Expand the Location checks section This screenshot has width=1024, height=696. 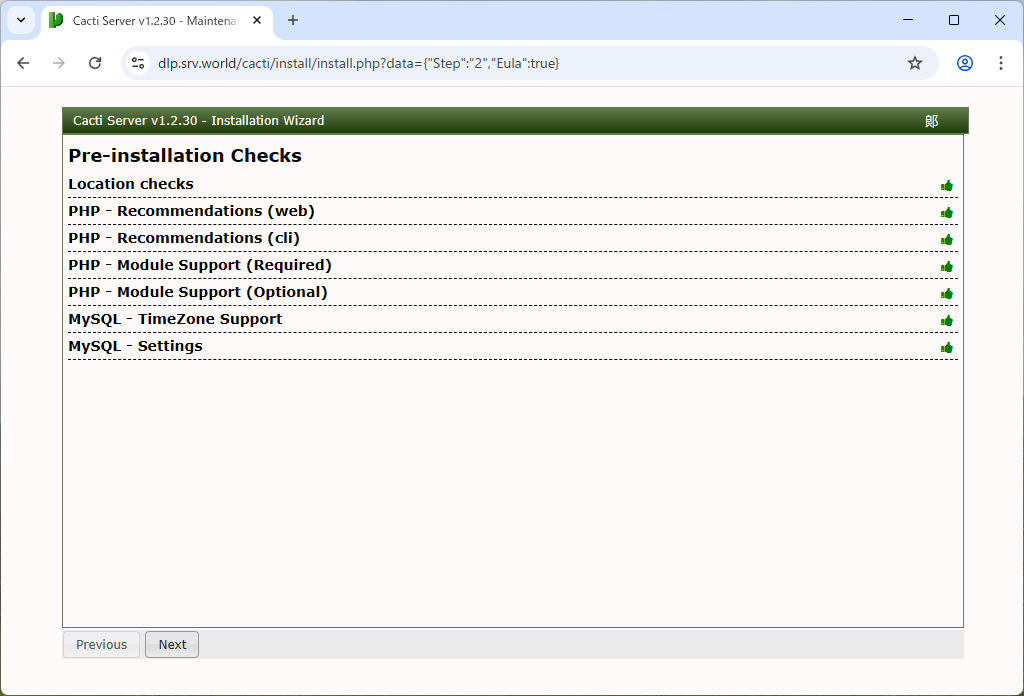tap(131, 184)
